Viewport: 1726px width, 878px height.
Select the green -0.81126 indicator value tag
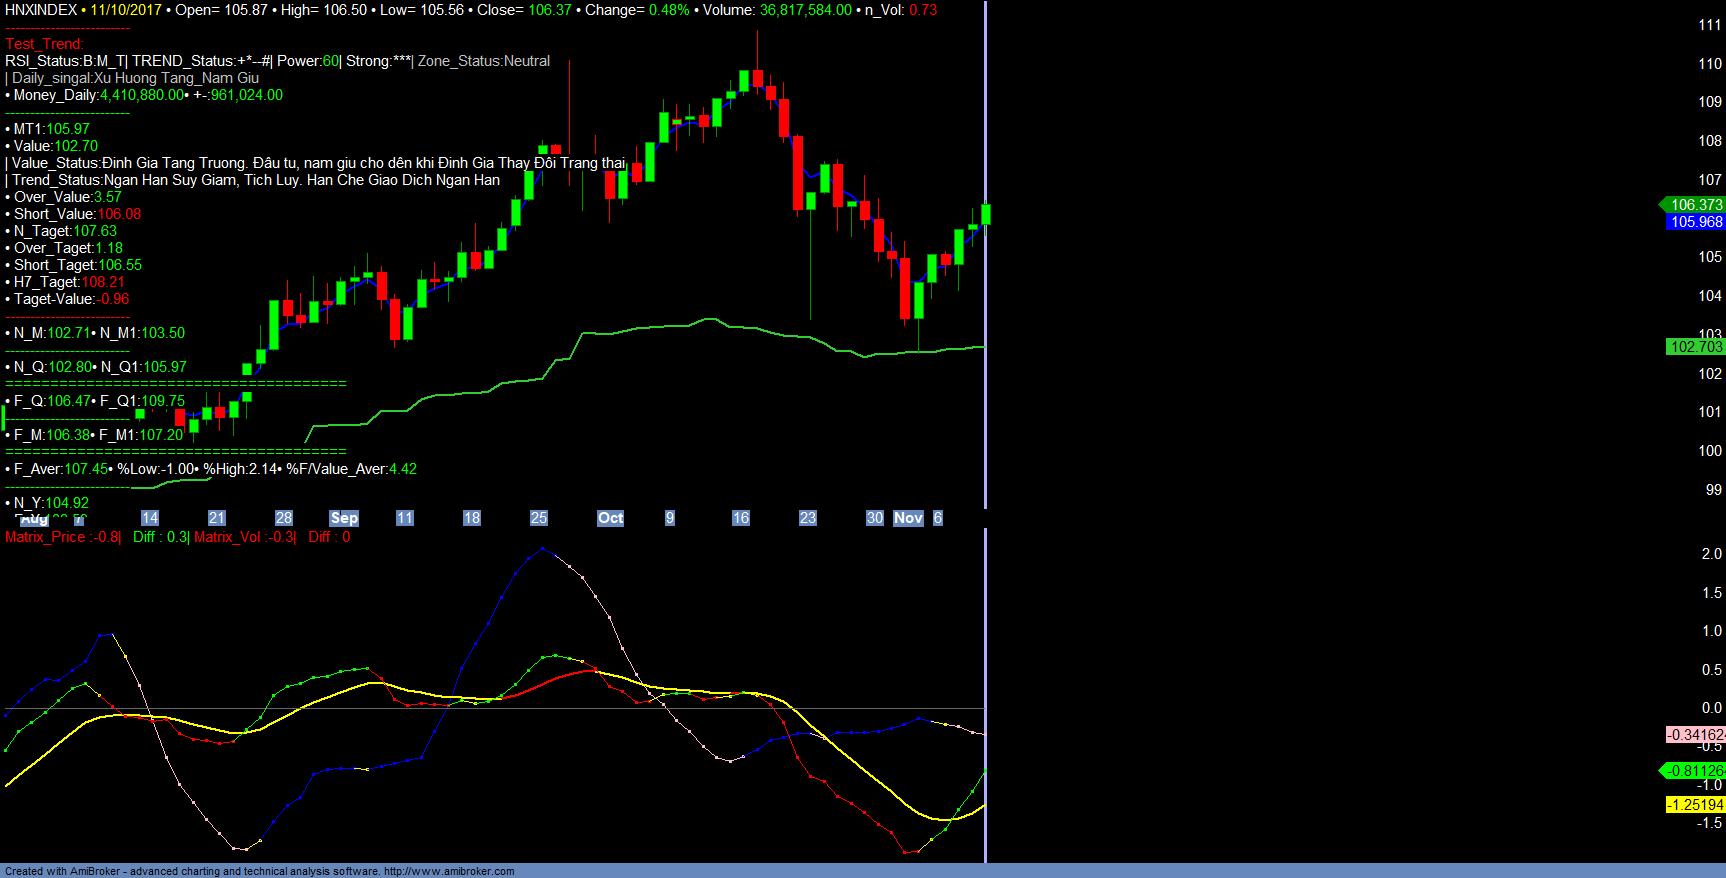(1695, 771)
